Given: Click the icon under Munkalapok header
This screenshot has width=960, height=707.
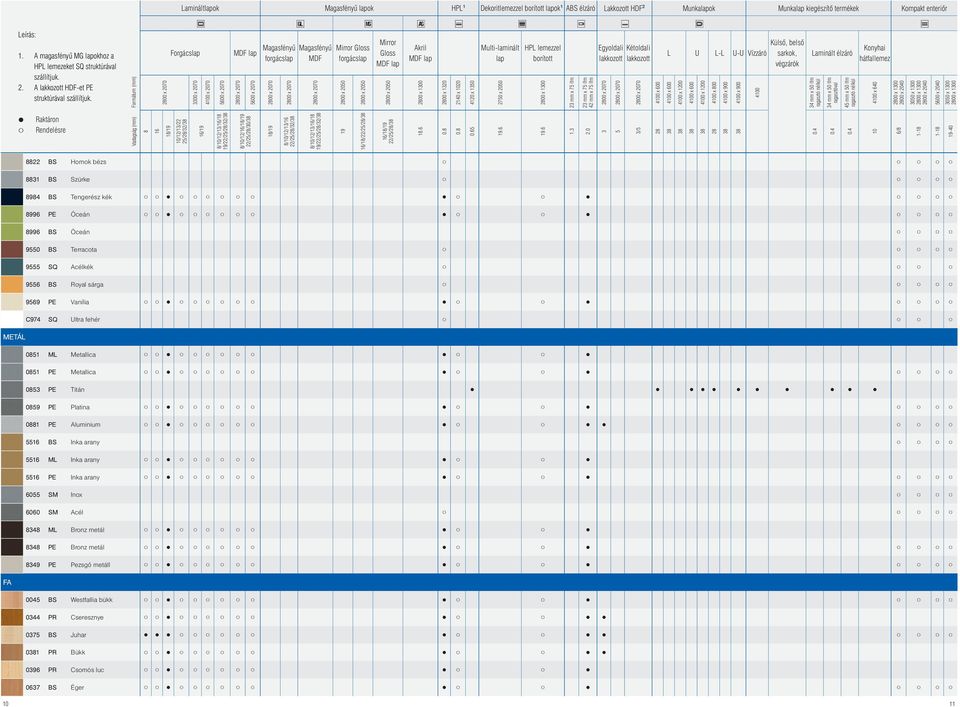Looking at the screenshot, I should click(x=699, y=24).
